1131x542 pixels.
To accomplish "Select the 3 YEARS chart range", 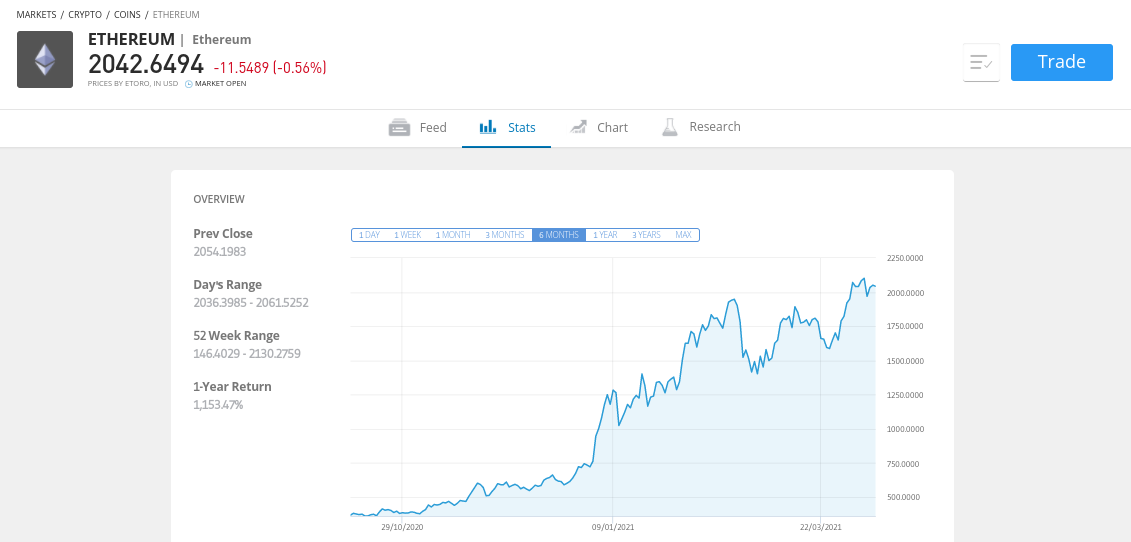I will pos(646,235).
